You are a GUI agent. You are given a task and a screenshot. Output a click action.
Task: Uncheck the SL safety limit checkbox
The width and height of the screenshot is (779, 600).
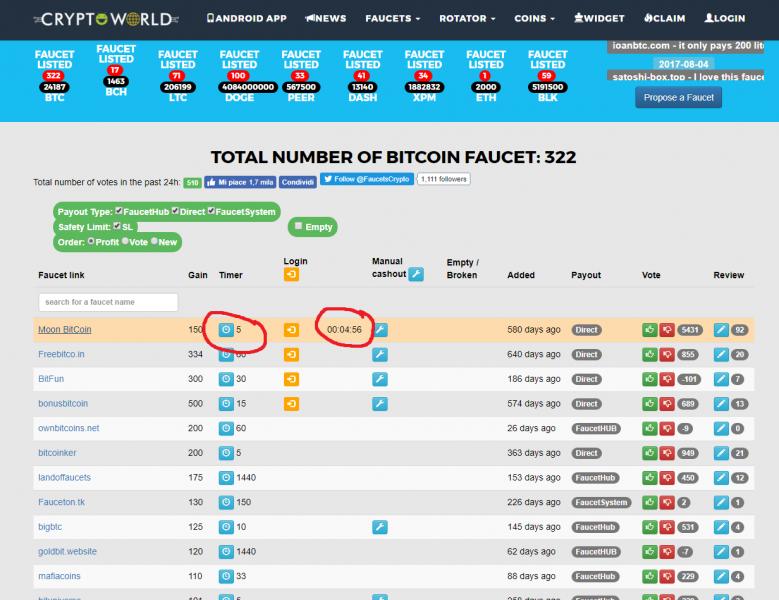117,227
